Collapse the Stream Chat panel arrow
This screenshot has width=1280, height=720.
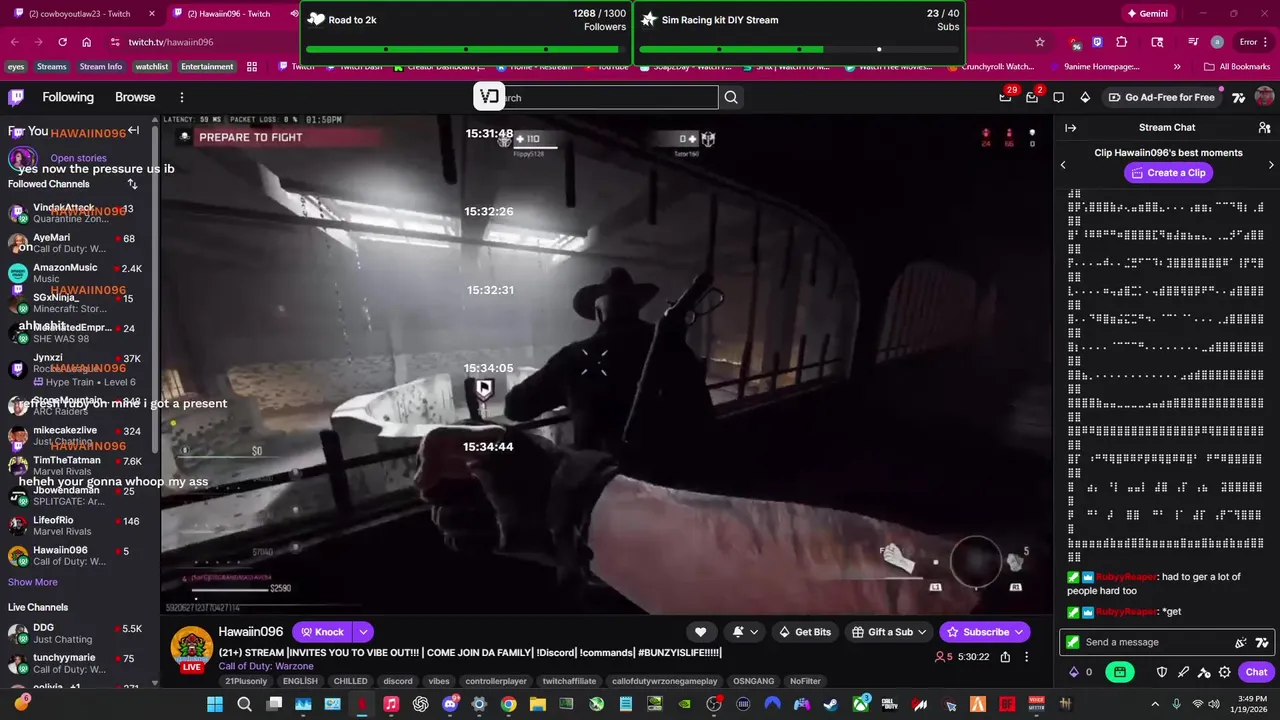point(1070,128)
